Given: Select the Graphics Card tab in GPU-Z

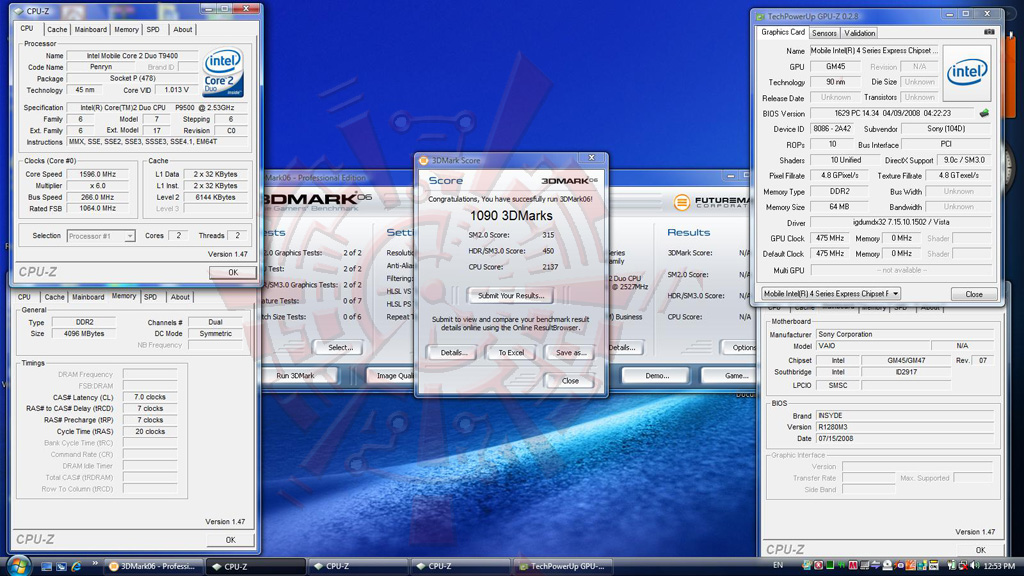Looking at the screenshot, I should tap(783, 32).
